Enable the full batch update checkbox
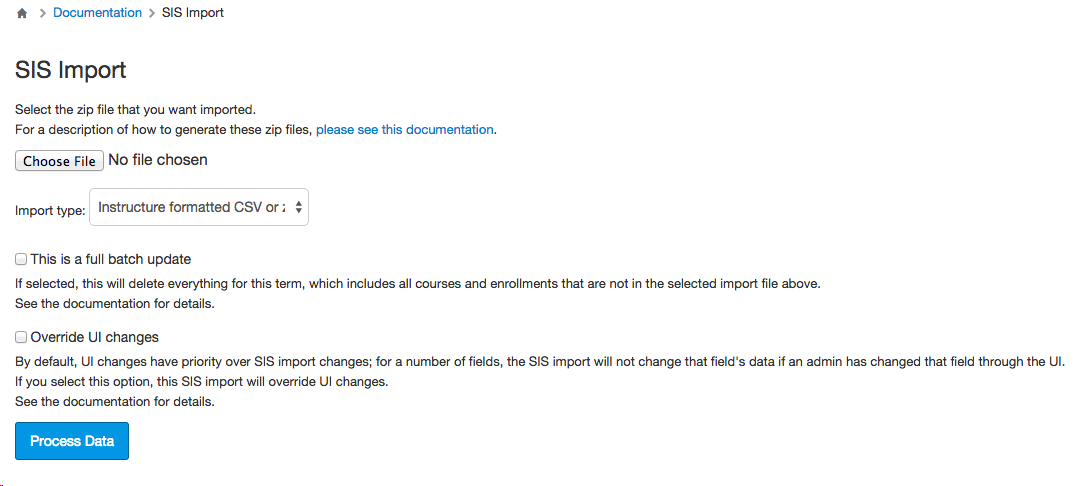 [x=21, y=260]
